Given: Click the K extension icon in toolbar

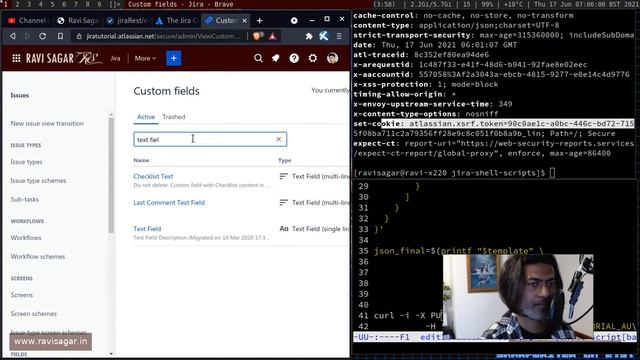Looking at the screenshot, I should (x=324, y=36).
